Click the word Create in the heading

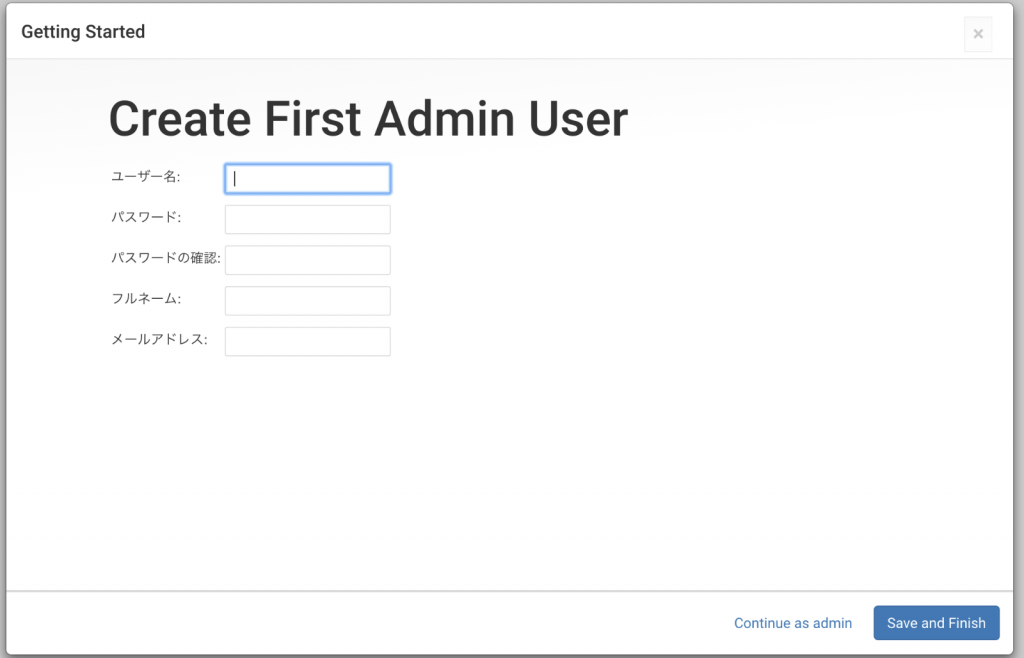180,119
